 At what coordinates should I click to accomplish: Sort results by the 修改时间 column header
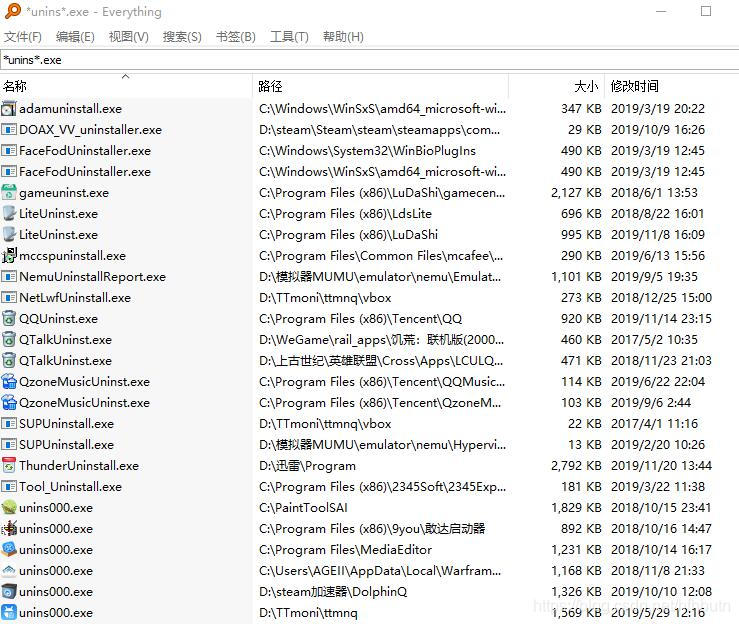coord(672,86)
